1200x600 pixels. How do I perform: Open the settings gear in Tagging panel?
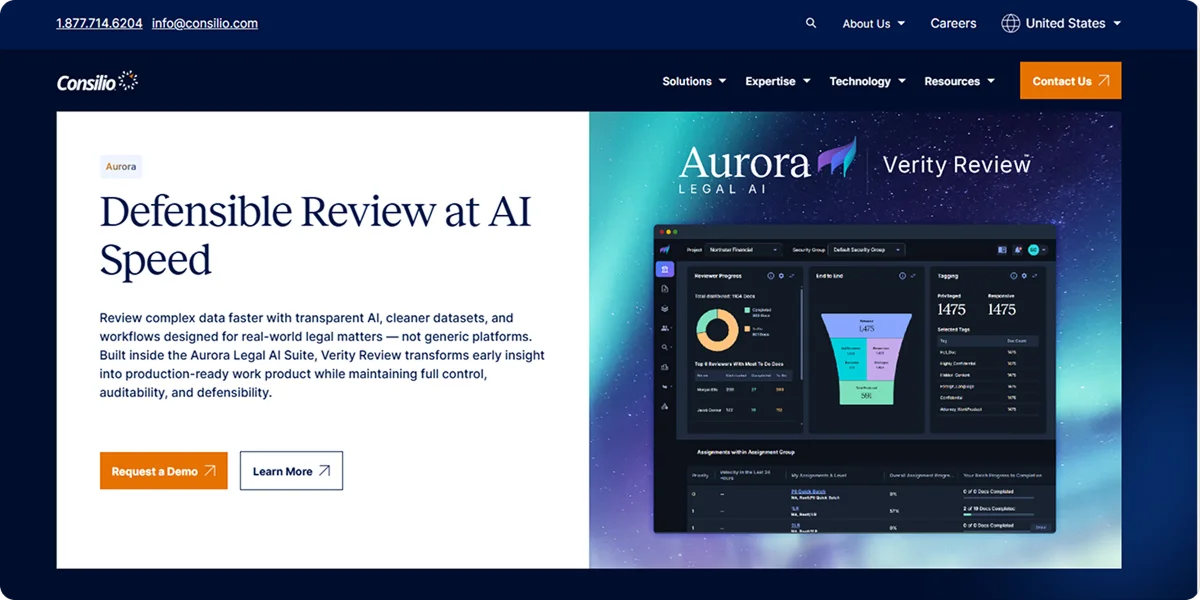(x=1025, y=275)
